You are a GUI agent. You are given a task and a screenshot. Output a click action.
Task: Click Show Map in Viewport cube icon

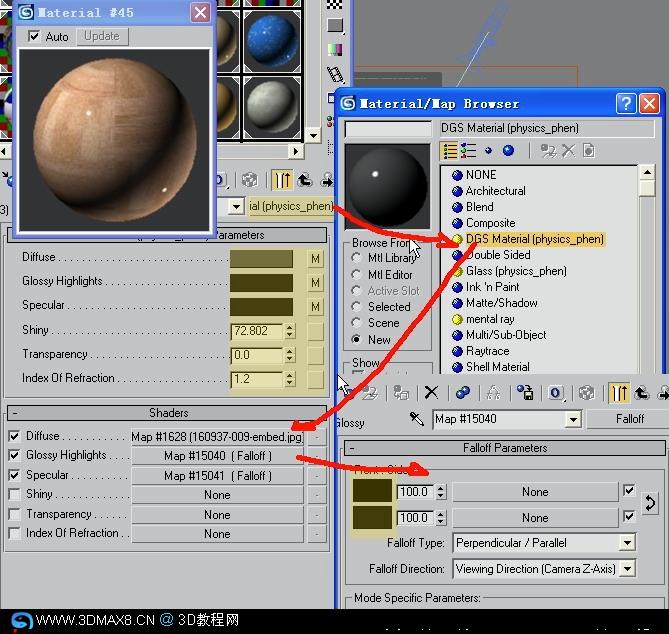[x=586, y=393]
